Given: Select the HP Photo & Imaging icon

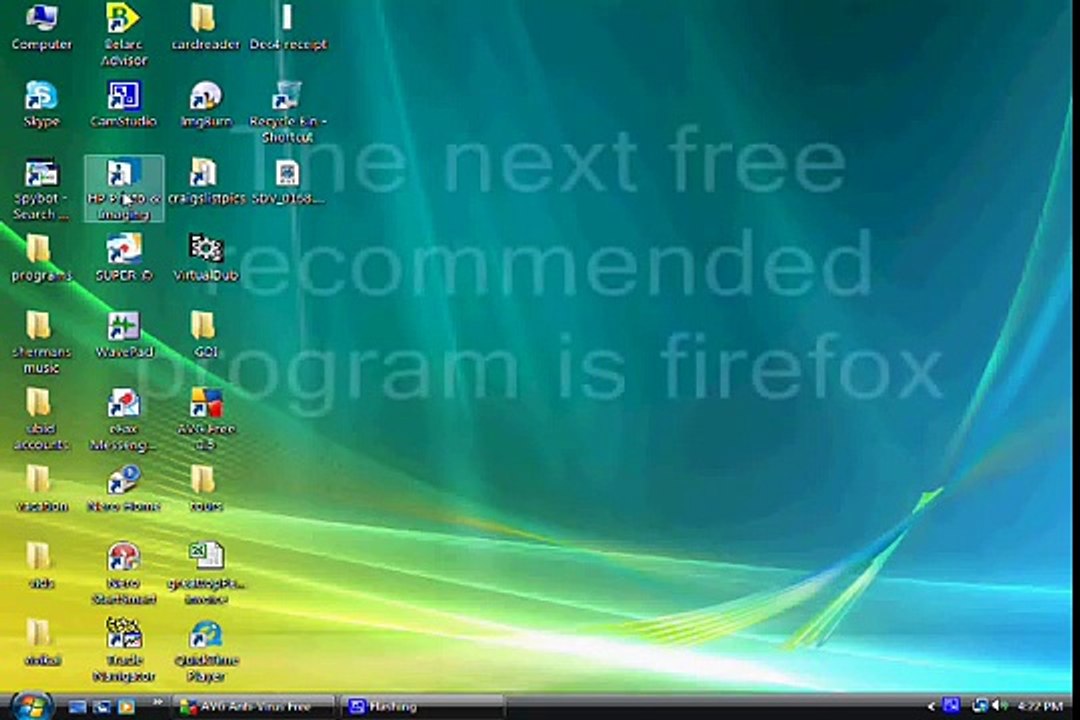Looking at the screenshot, I should [x=124, y=189].
